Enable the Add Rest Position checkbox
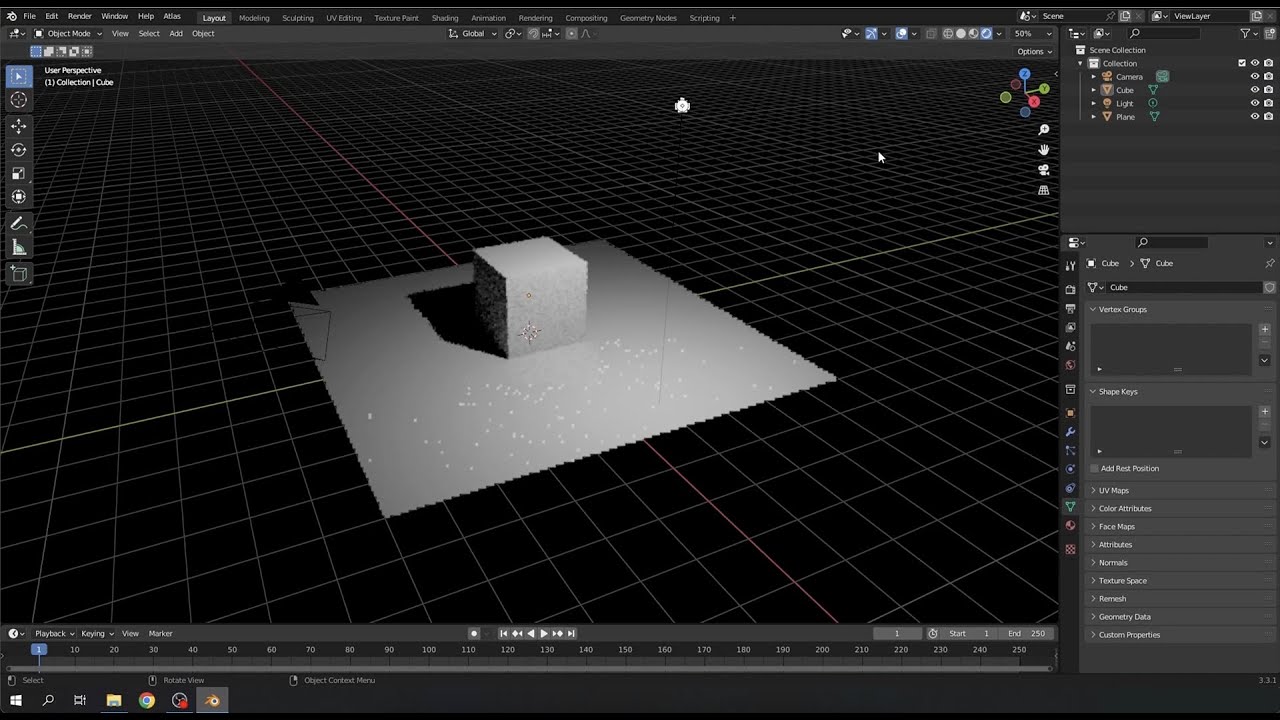This screenshot has height=720, width=1280. pos(1095,468)
